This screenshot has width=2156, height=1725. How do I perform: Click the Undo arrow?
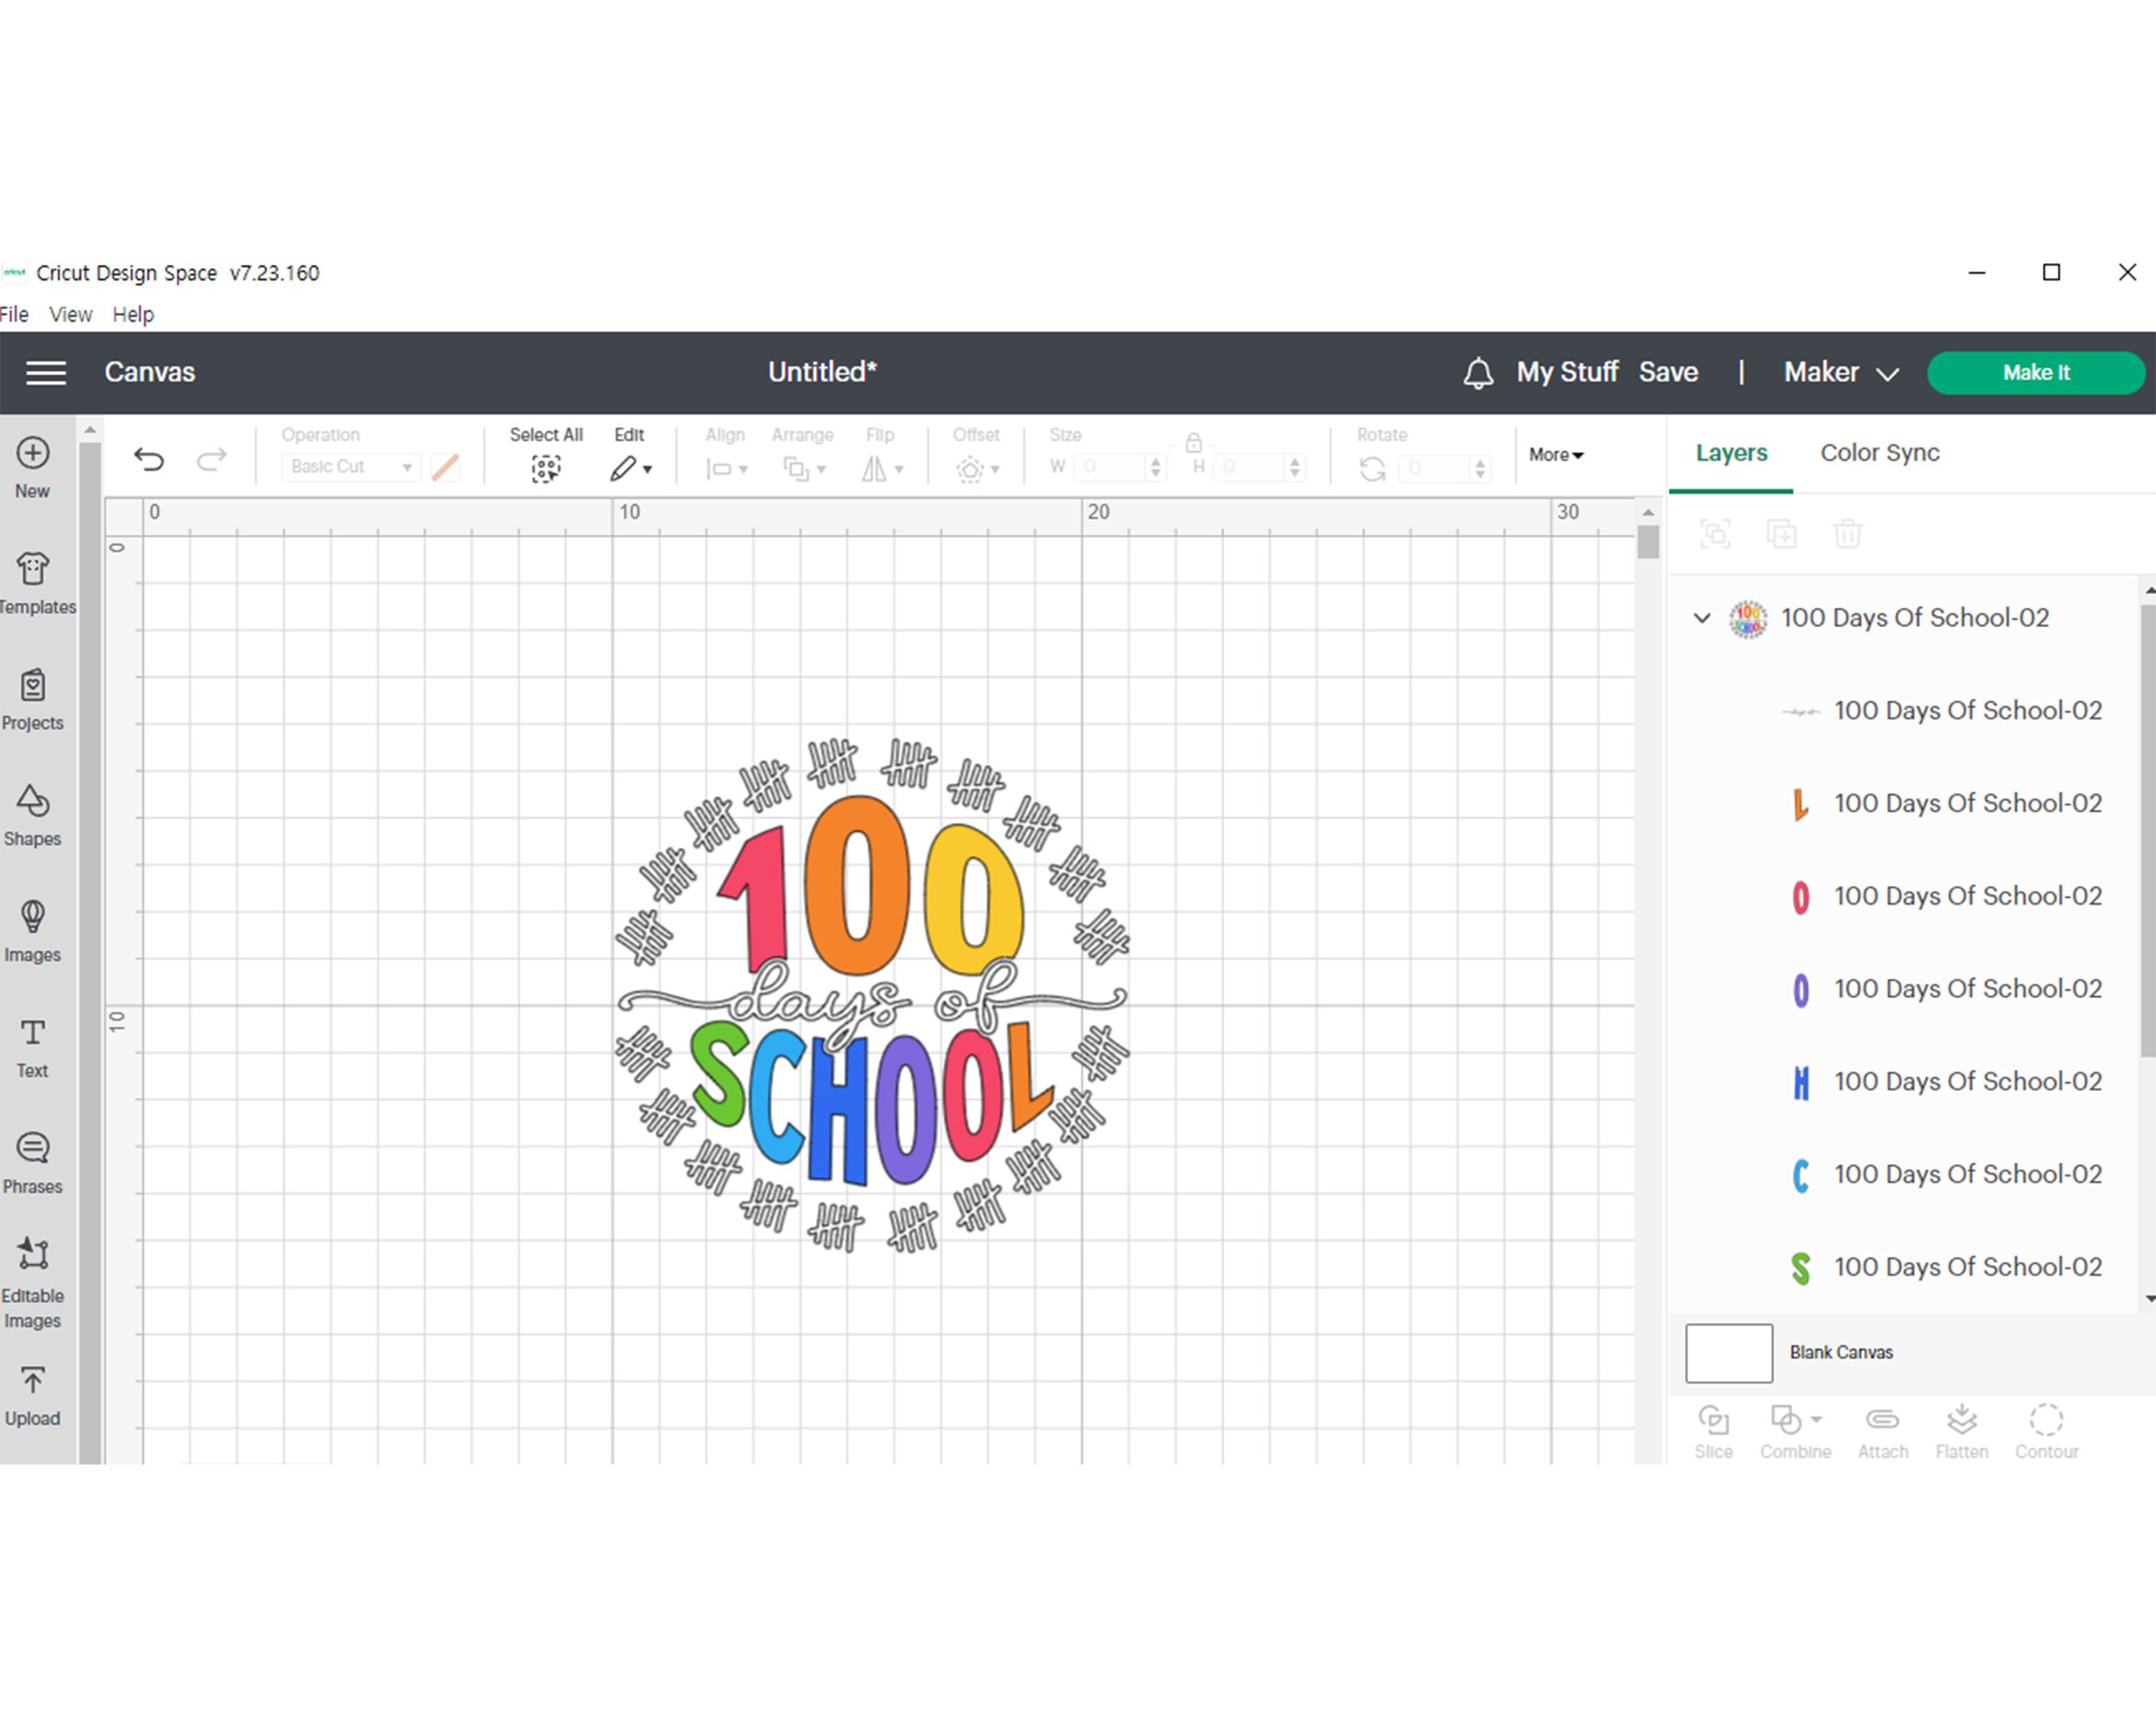coord(149,459)
